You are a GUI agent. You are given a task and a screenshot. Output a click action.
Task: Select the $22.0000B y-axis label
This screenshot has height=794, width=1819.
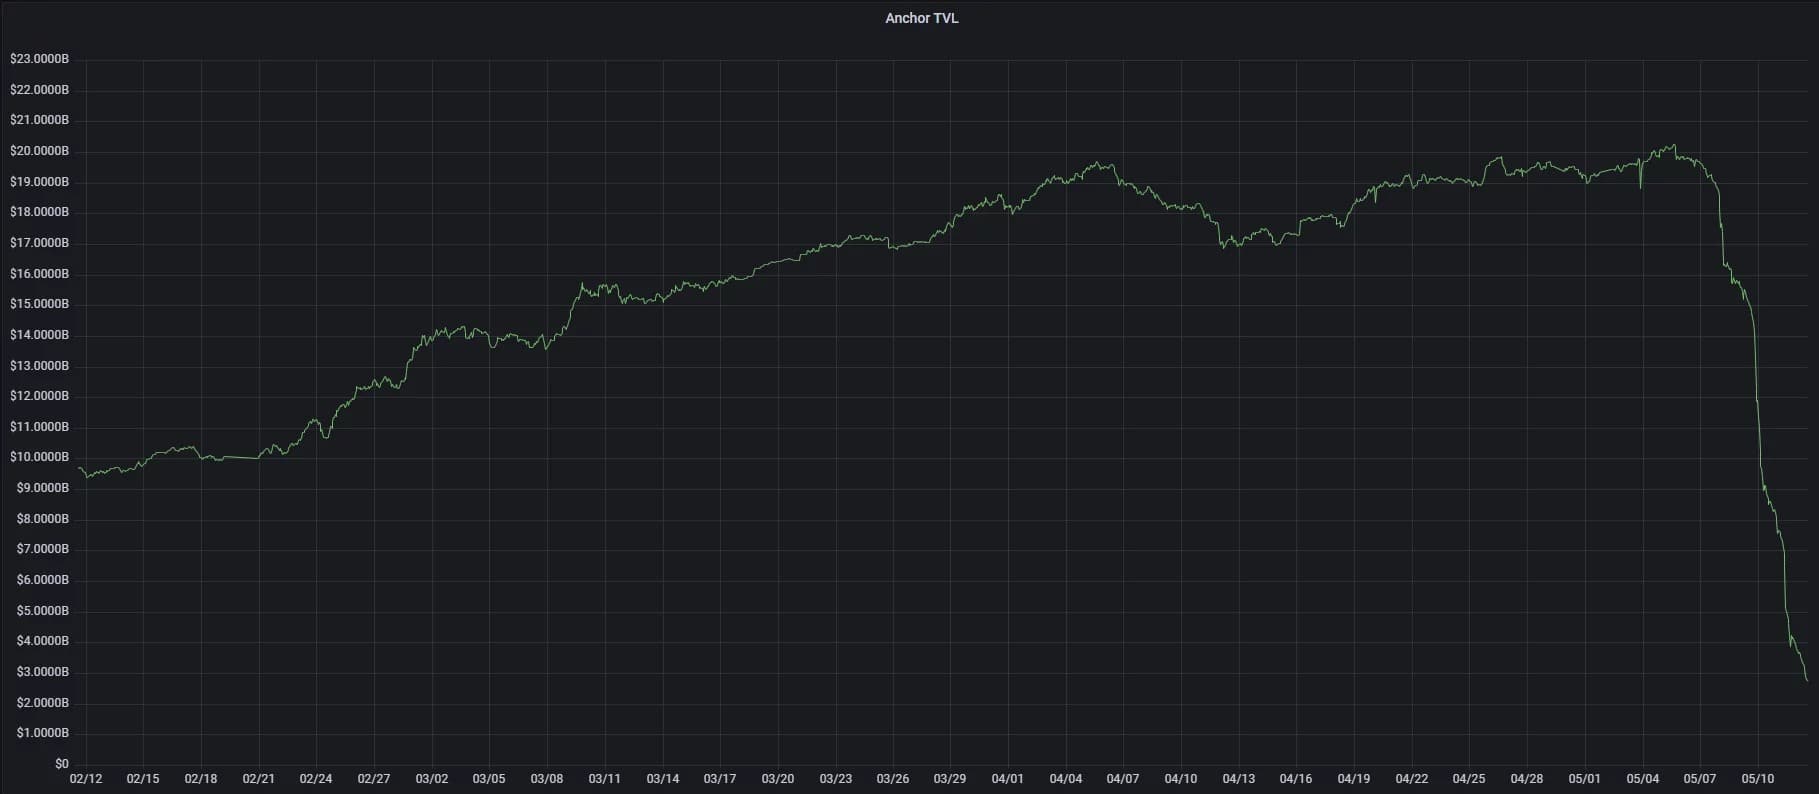(x=39, y=90)
